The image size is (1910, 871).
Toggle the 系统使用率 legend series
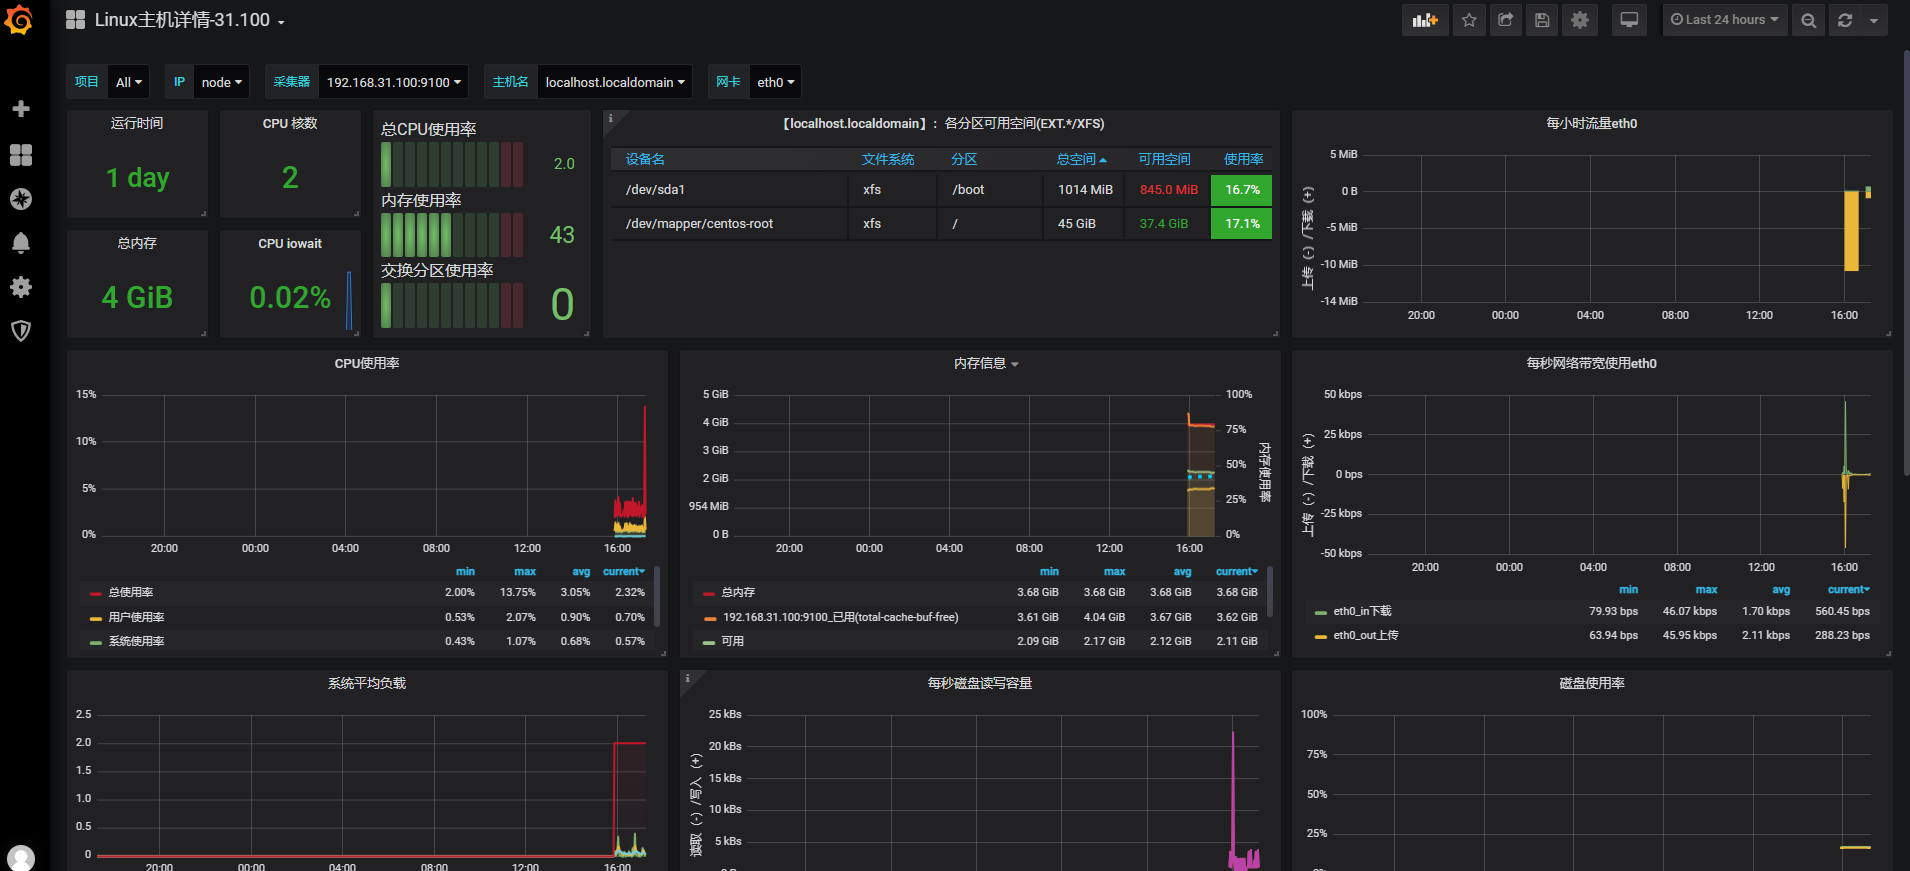(136, 642)
